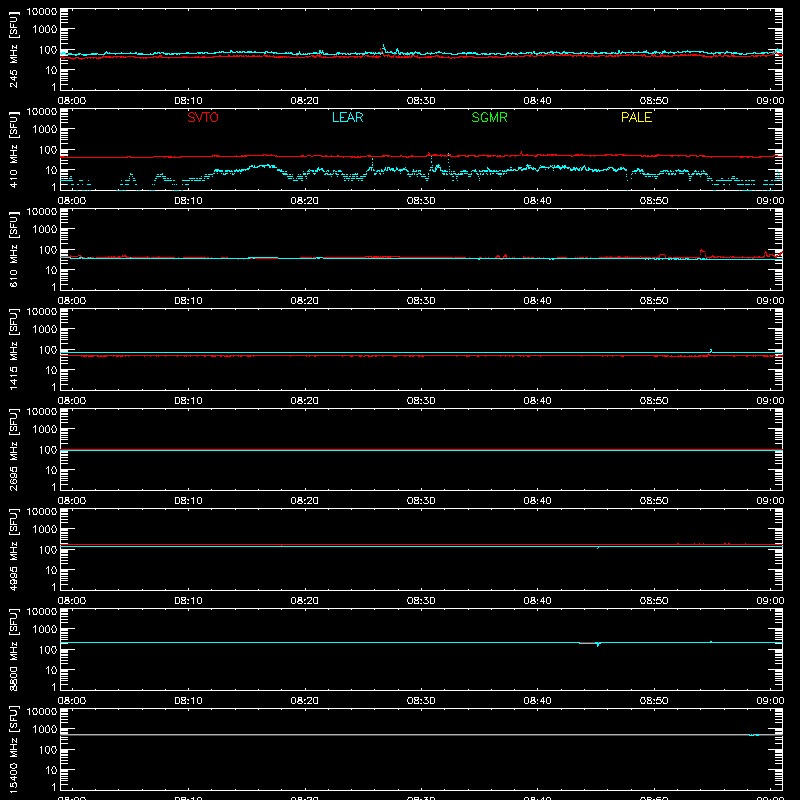
Task: Click the cyan spike near 08:27 in 245 MHz plot
Action: click(384, 48)
